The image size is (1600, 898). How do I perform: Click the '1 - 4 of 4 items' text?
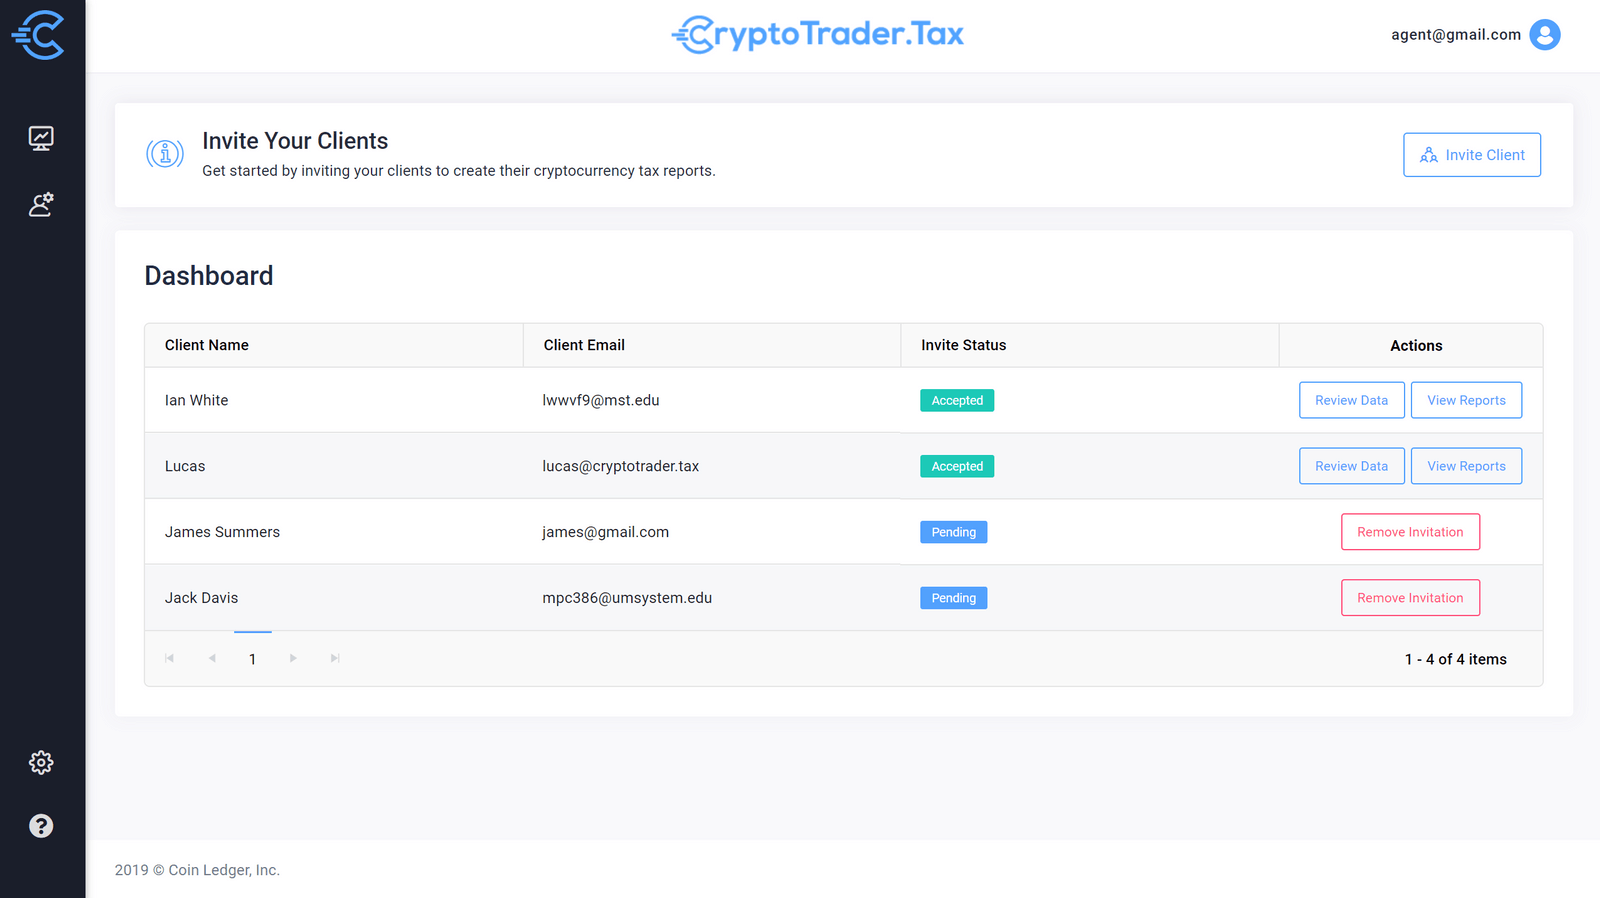[x=1455, y=659]
